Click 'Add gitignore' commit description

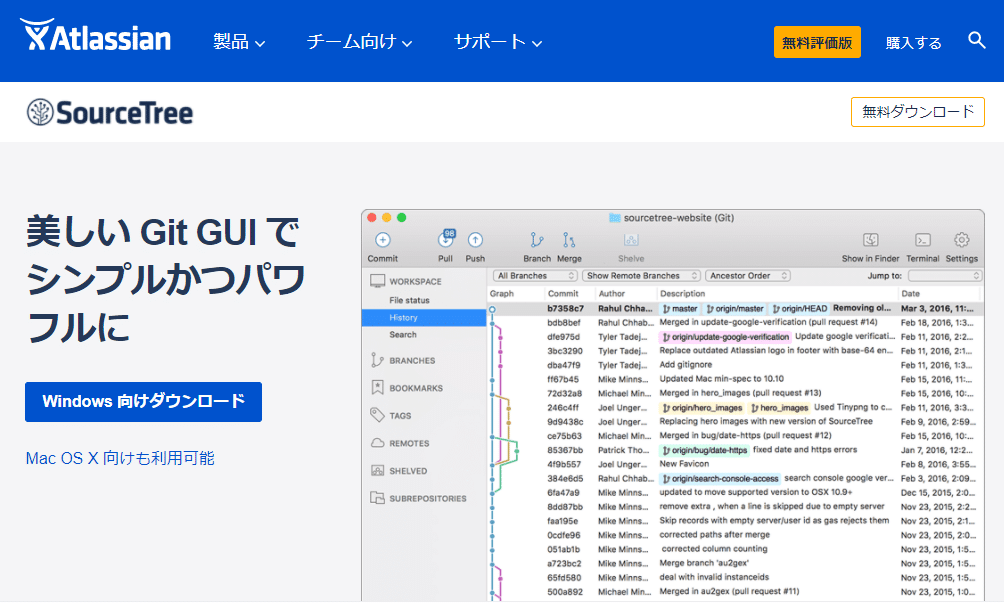[685, 365]
